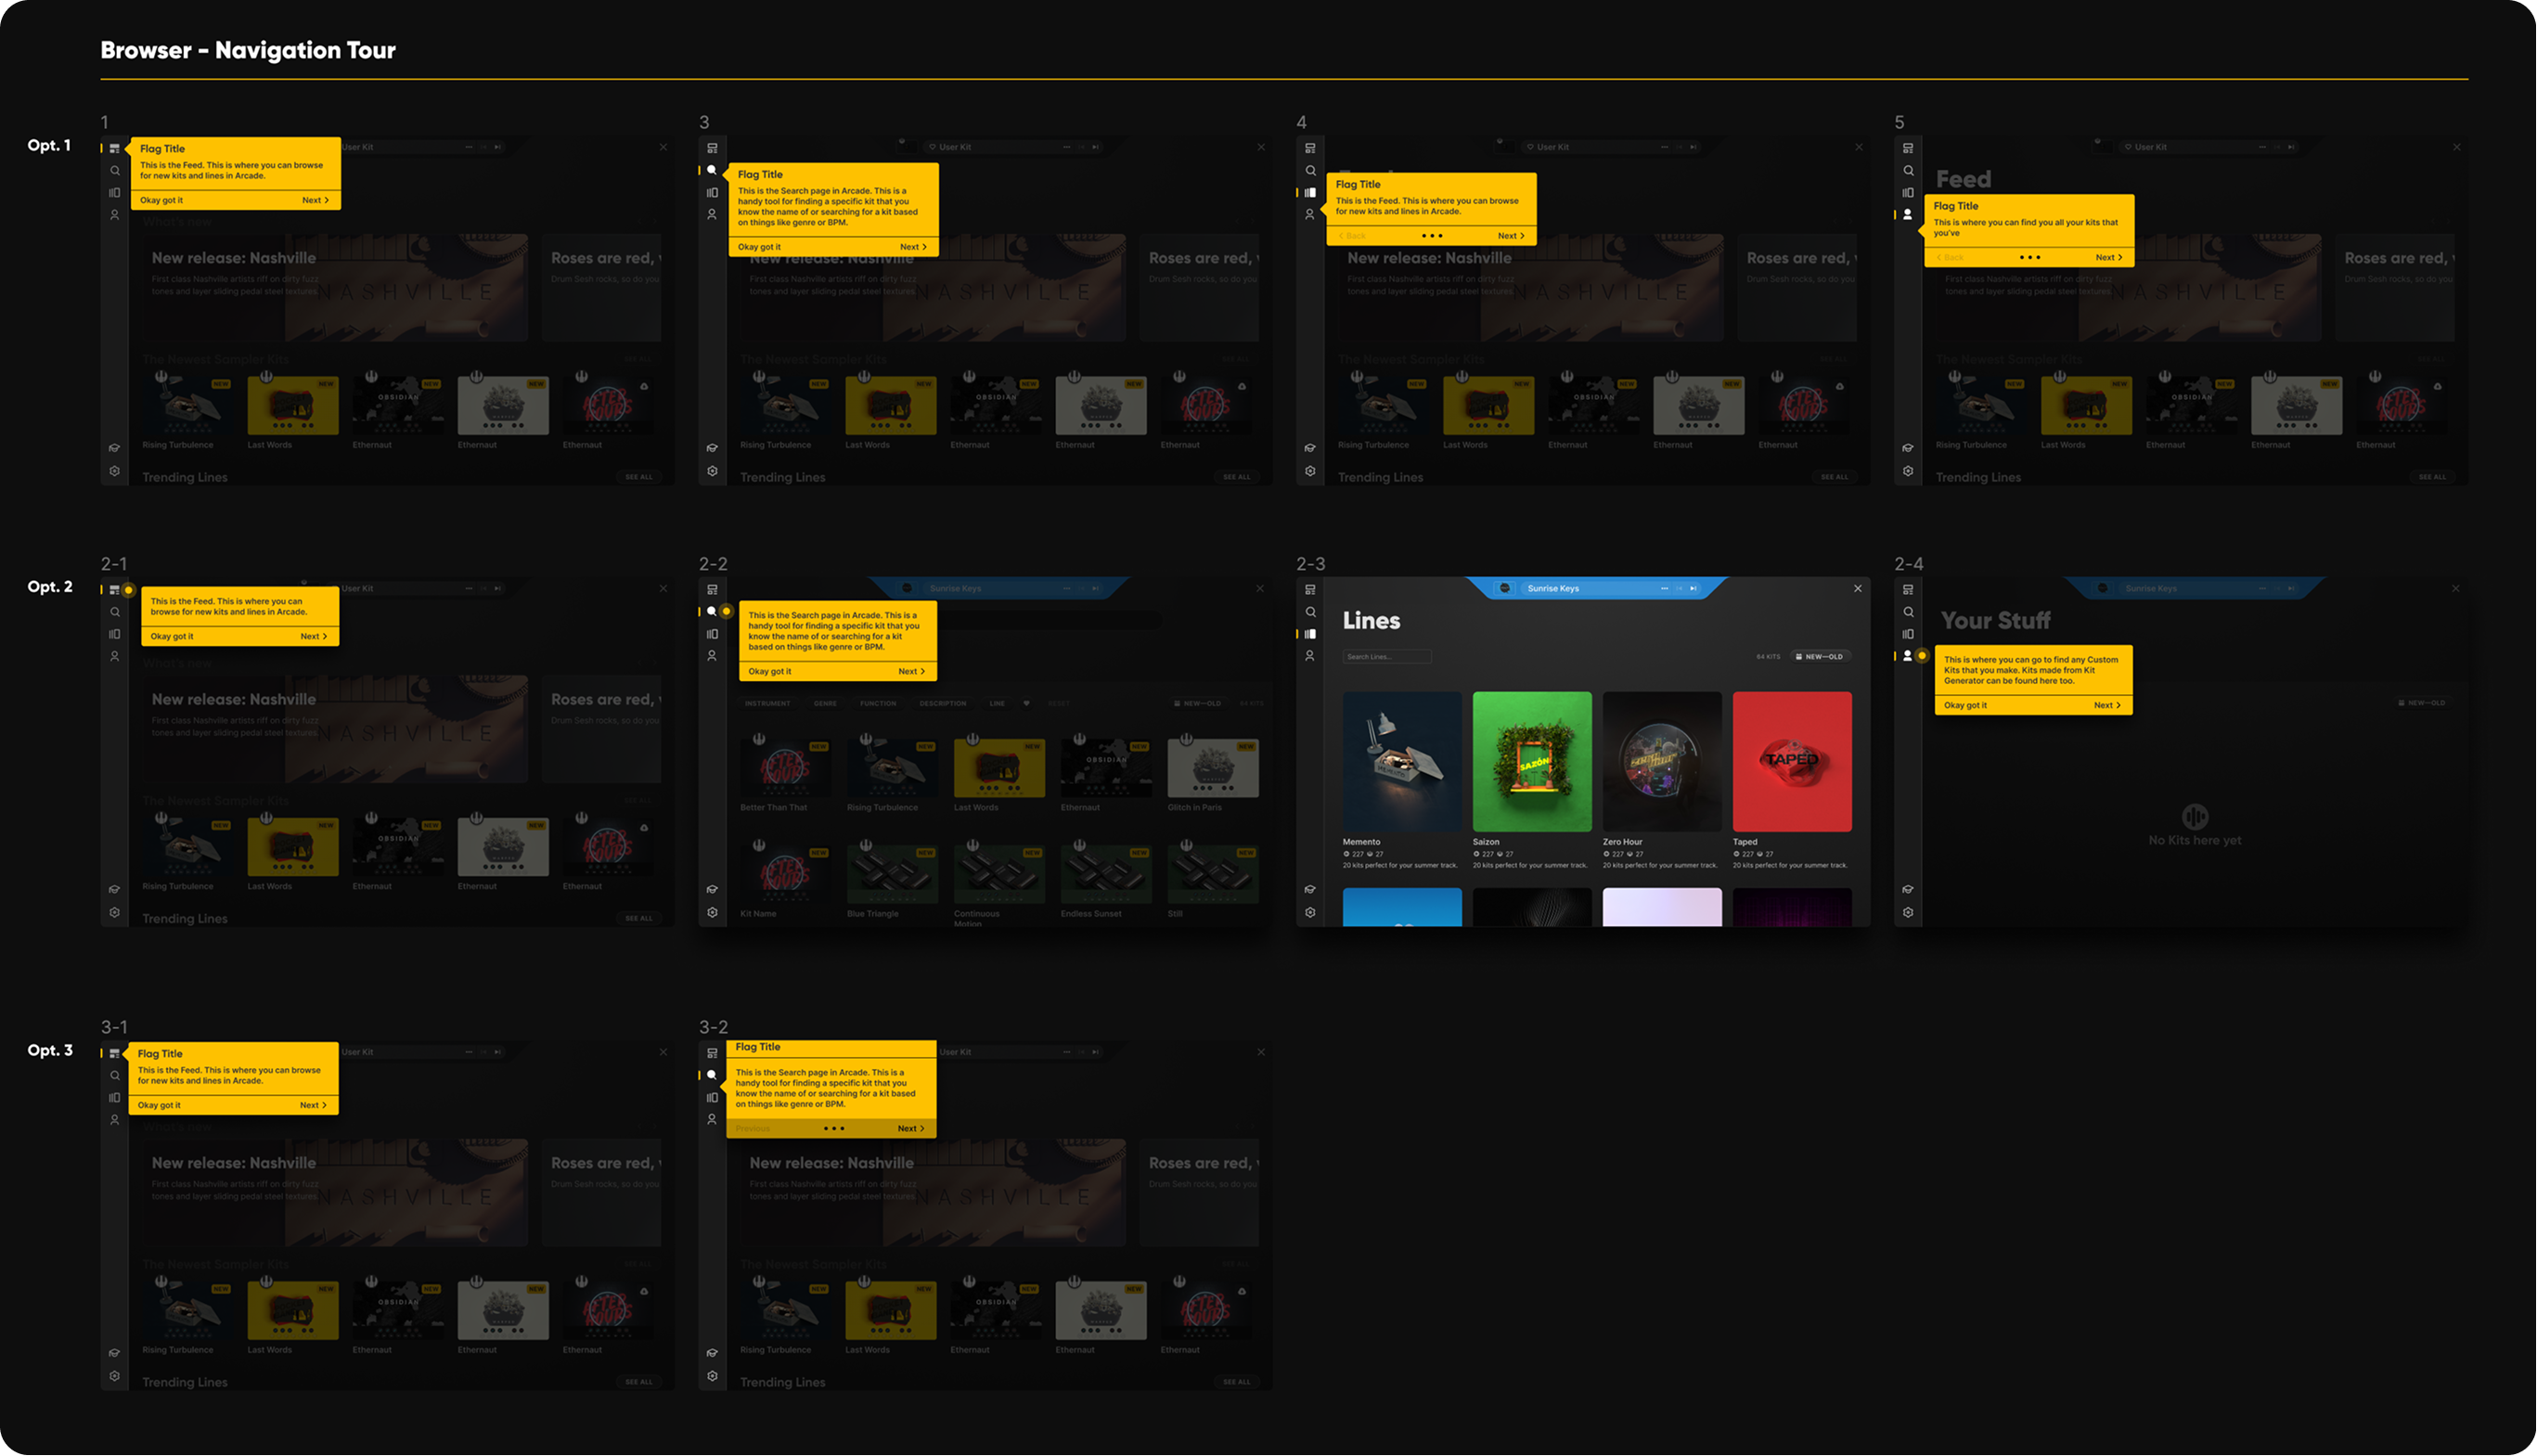Image resolution: width=2537 pixels, height=1456 pixels.
Task: Open the three-dots menu beside Sunrise Keys in the Lines screen
Action: click(x=1664, y=588)
